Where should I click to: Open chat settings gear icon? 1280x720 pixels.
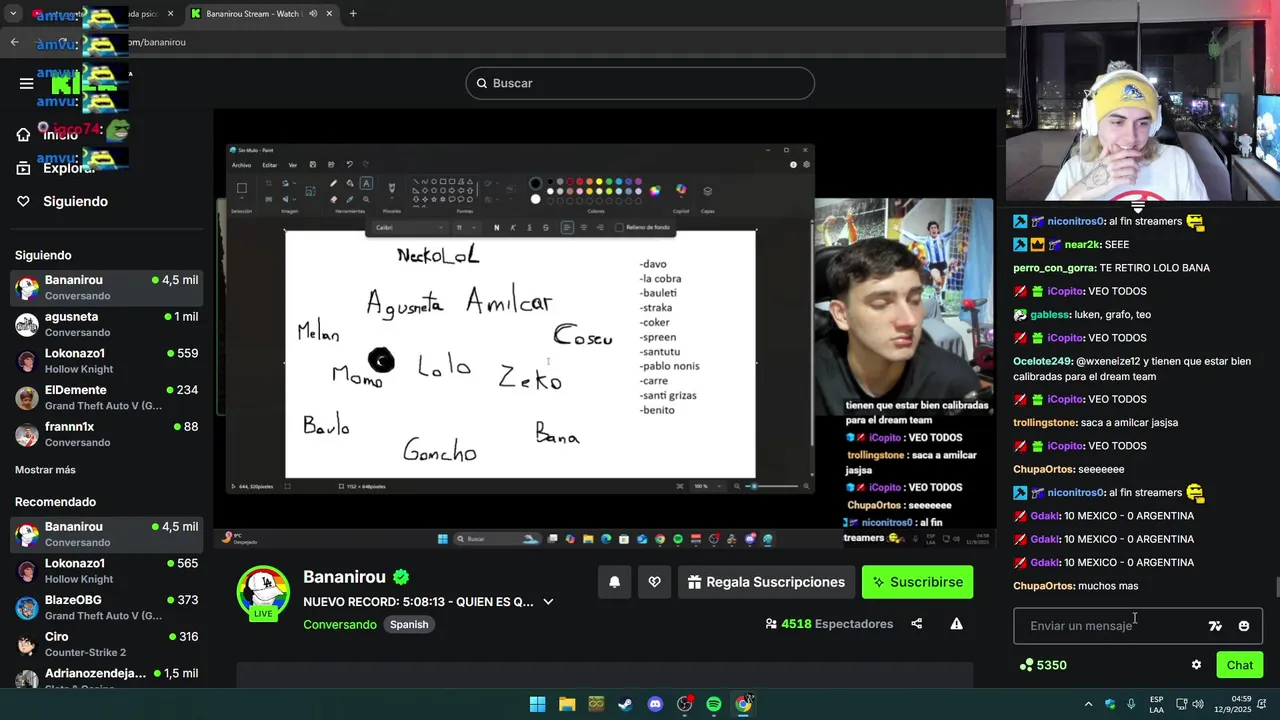1196,665
